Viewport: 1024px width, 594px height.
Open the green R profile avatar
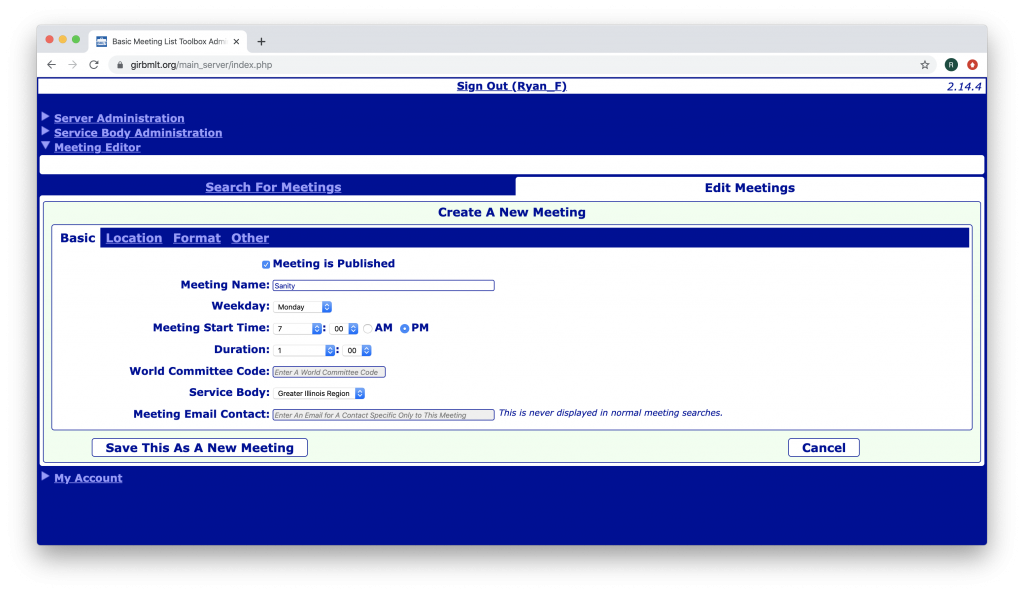pyautogui.click(x=951, y=65)
